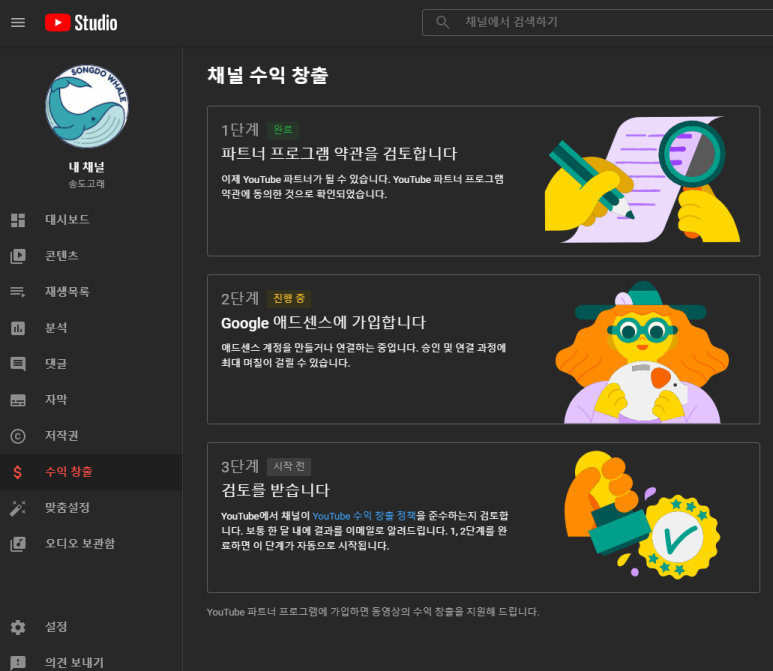Click the 시작 전 status badge on step 3
Image resolution: width=773 pixels, height=671 pixels.
[x=289, y=466]
